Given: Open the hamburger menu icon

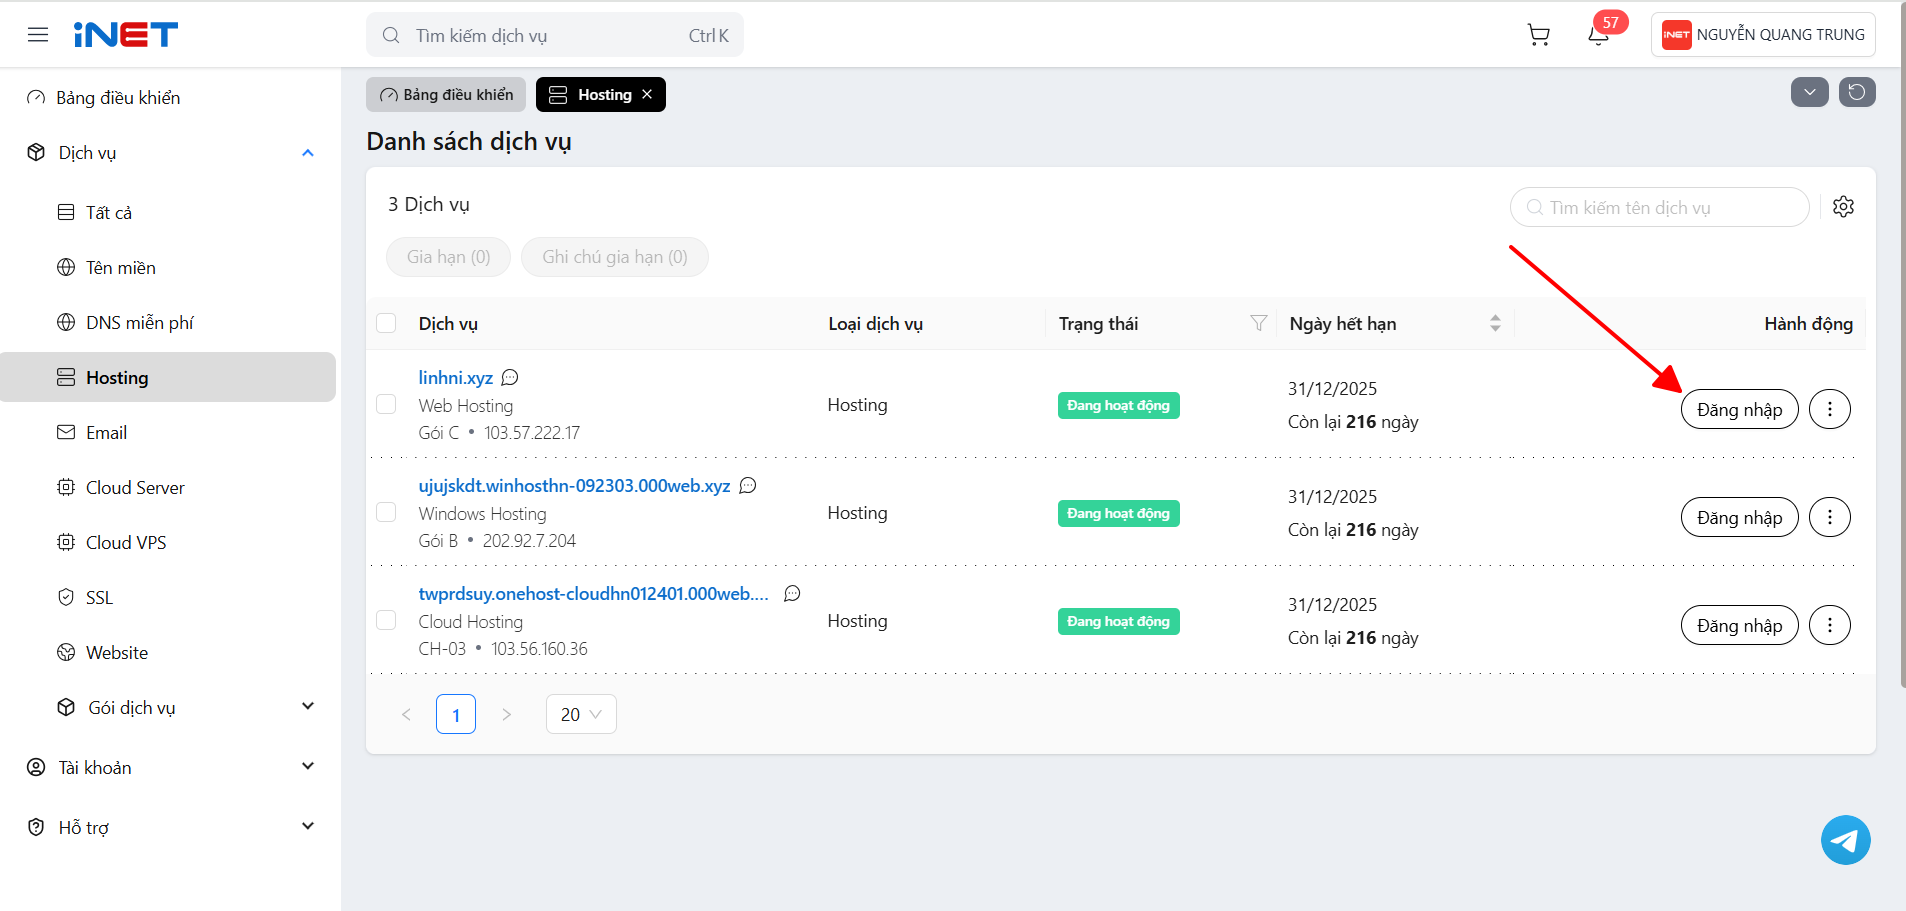Looking at the screenshot, I should [x=38, y=35].
